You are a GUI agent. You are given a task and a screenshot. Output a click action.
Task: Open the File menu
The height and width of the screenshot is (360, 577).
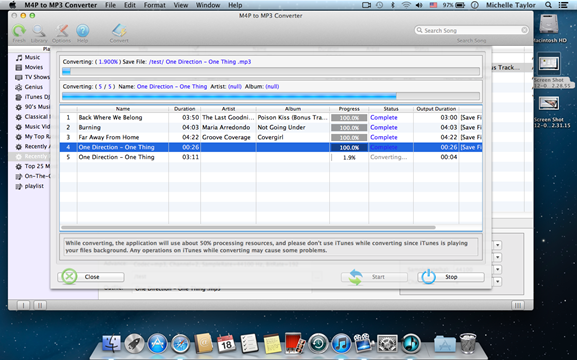click(110, 5)
